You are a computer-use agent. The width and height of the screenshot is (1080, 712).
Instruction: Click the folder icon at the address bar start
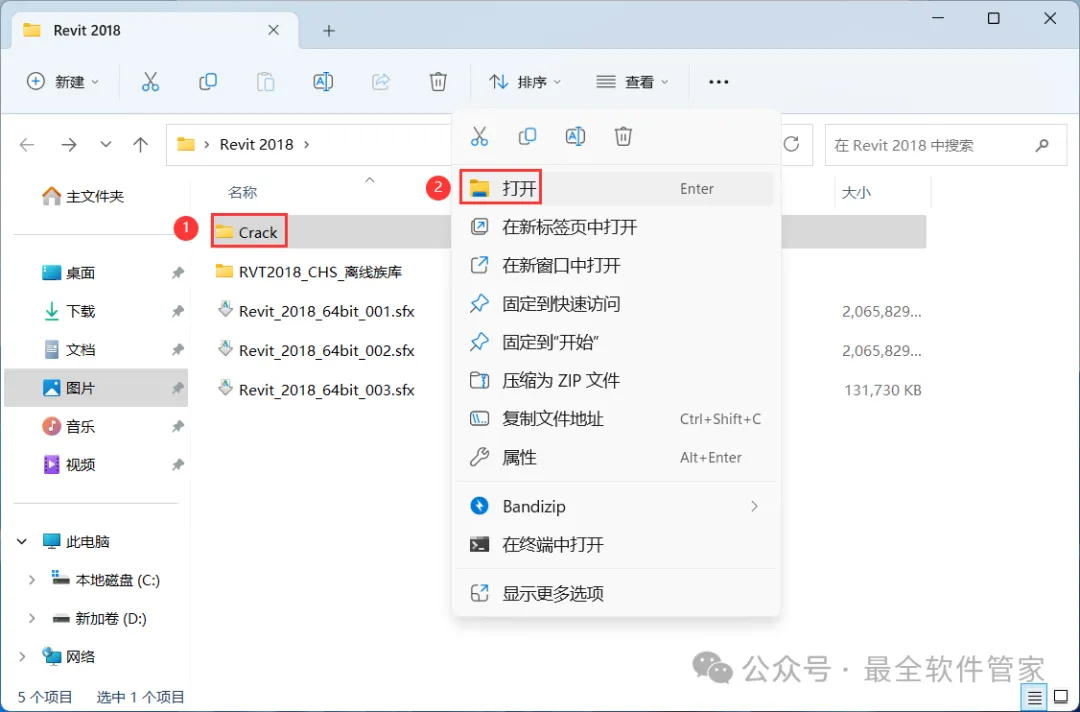coord(186,144)
